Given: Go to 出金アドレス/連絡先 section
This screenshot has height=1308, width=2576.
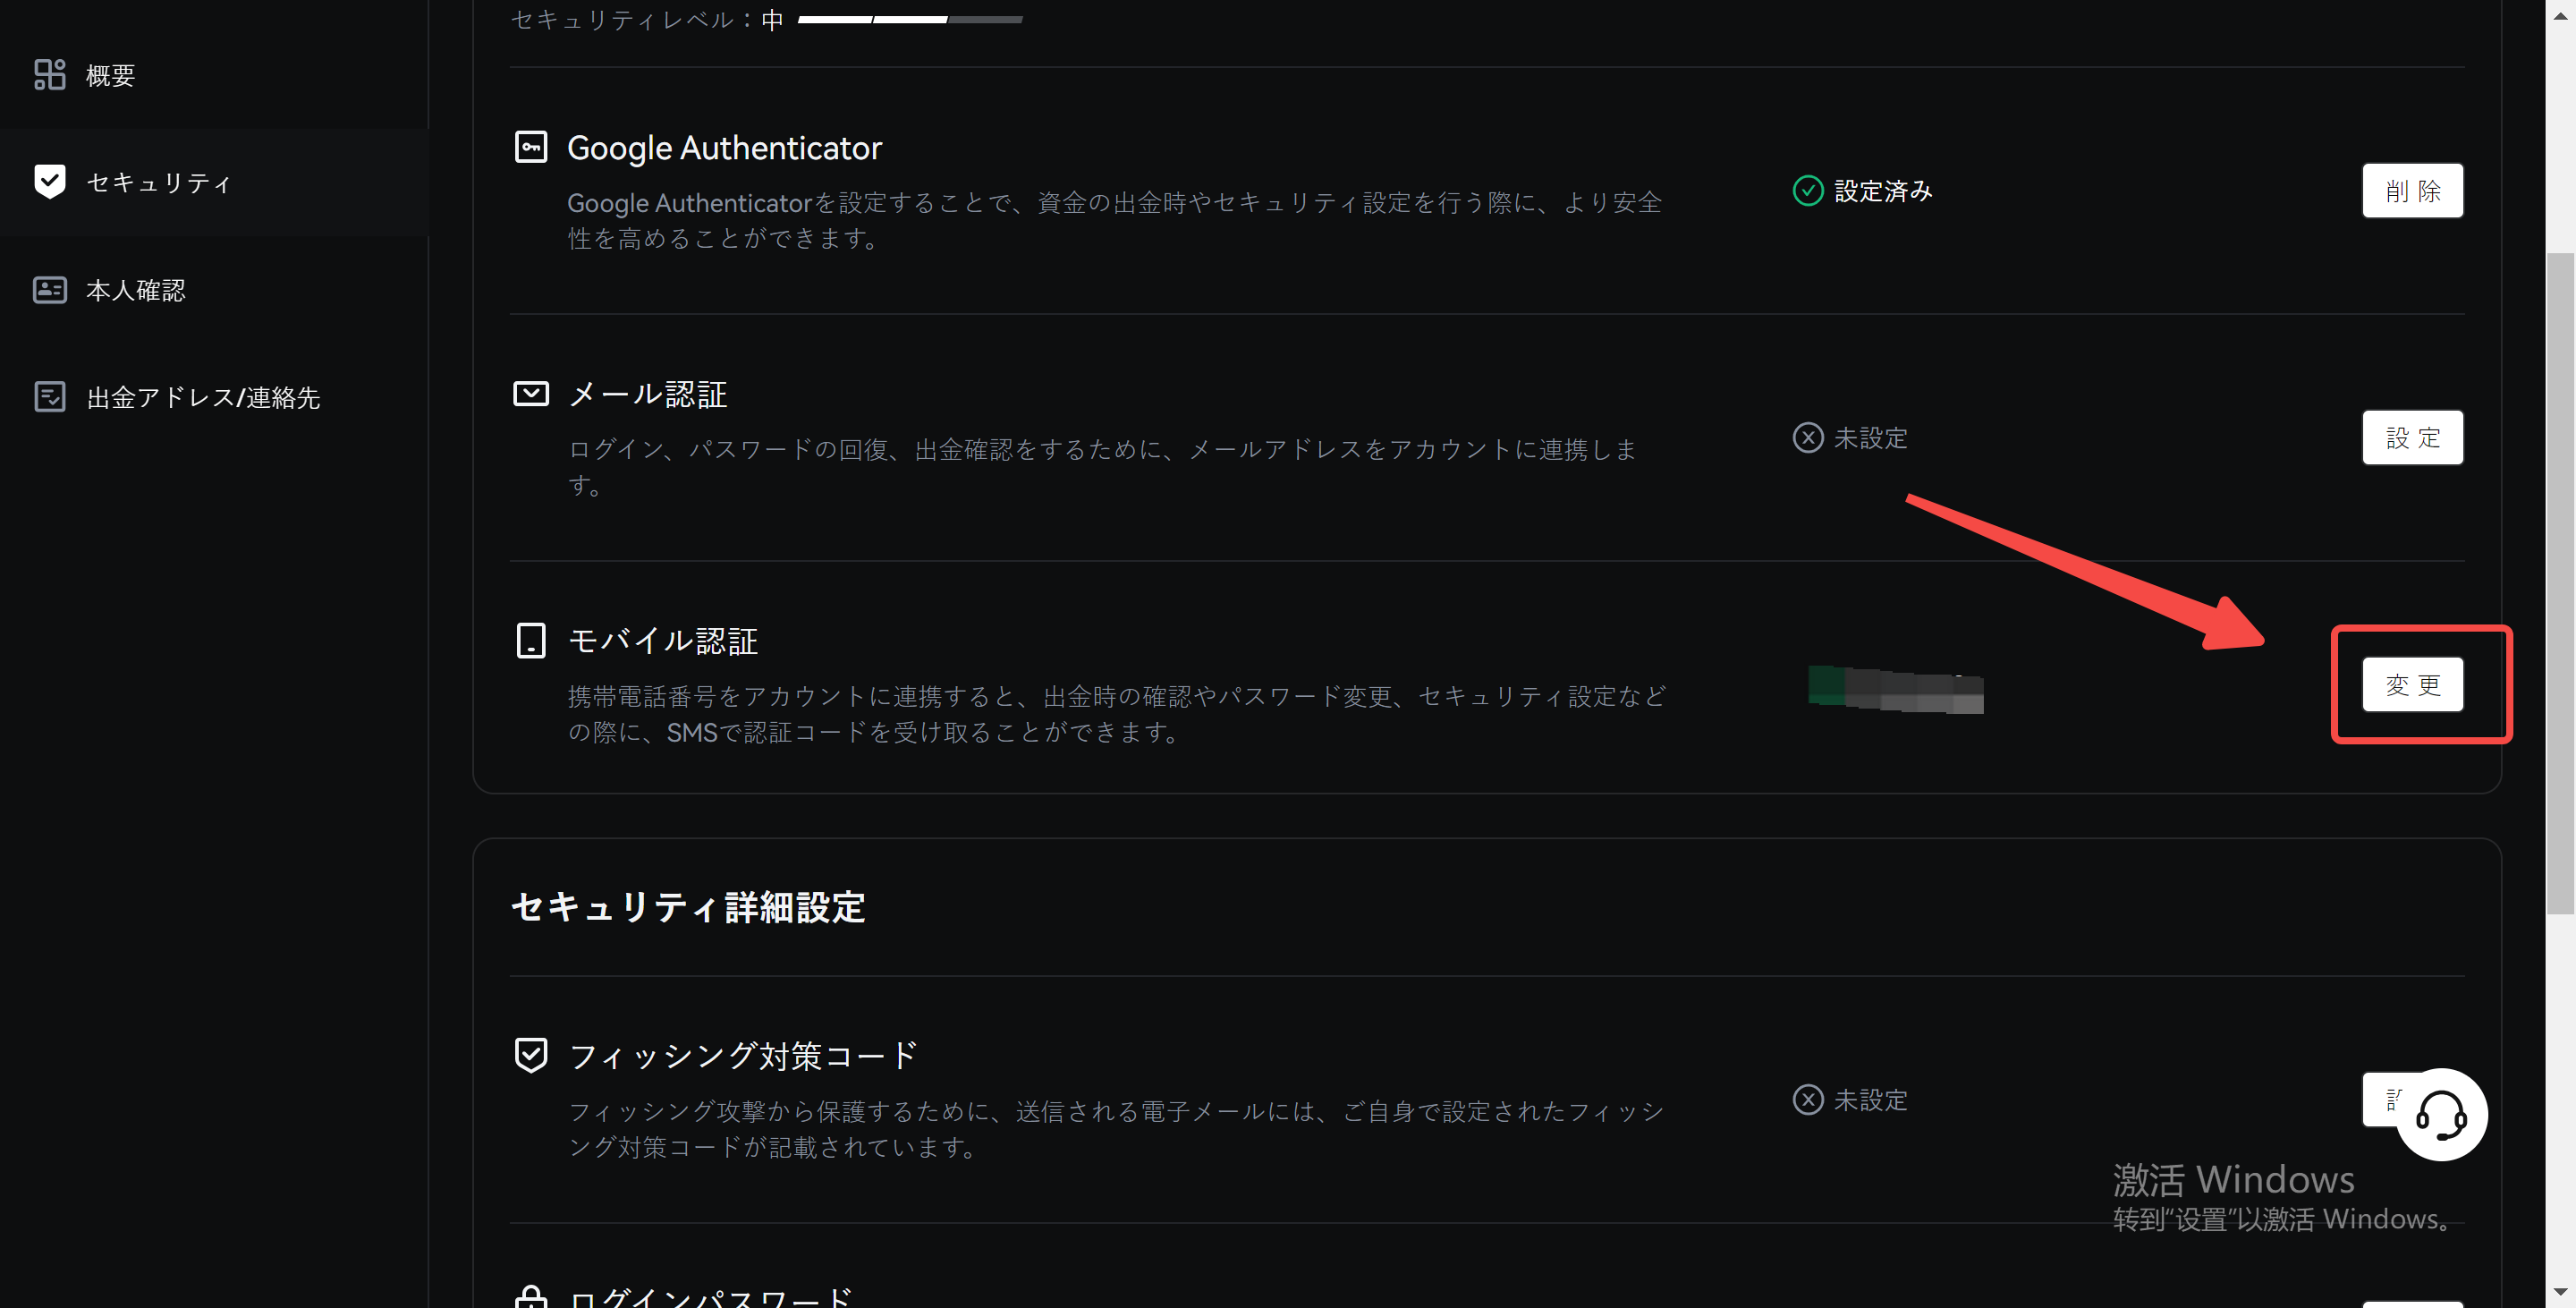Looking at the screenshot, I should tap(203, 397).
